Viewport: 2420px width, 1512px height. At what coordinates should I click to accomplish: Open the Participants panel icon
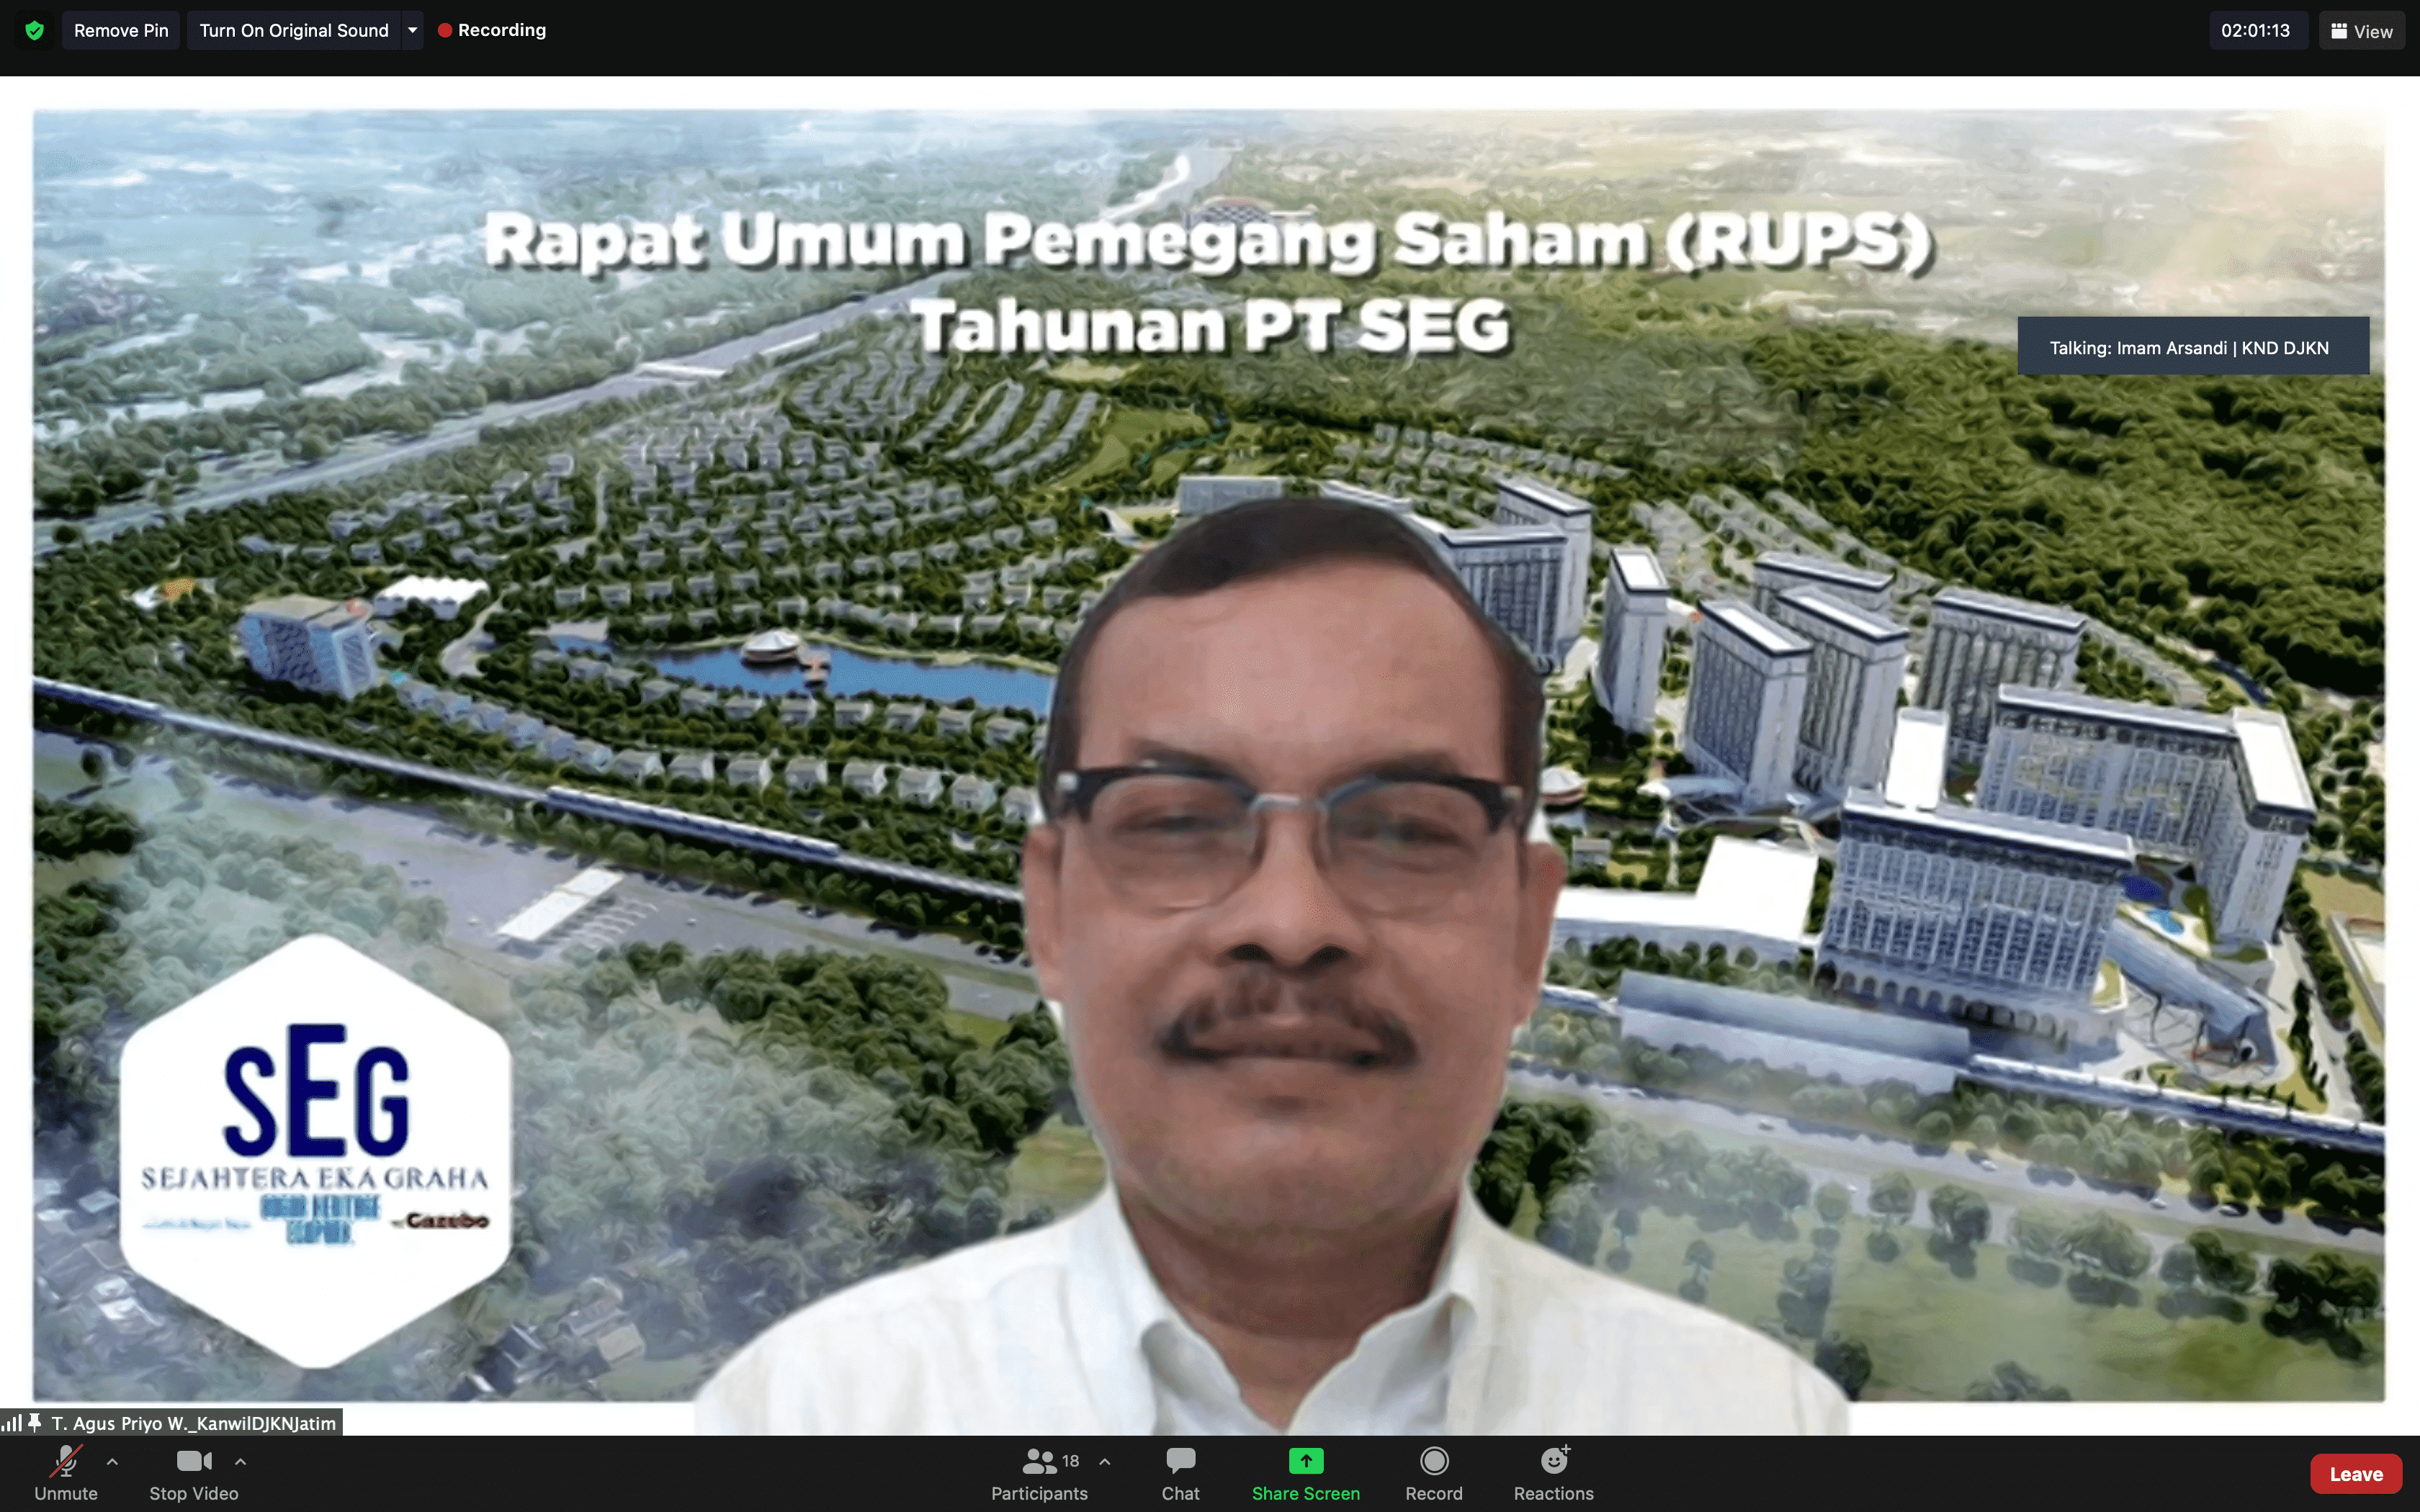coord(1039,1462)
